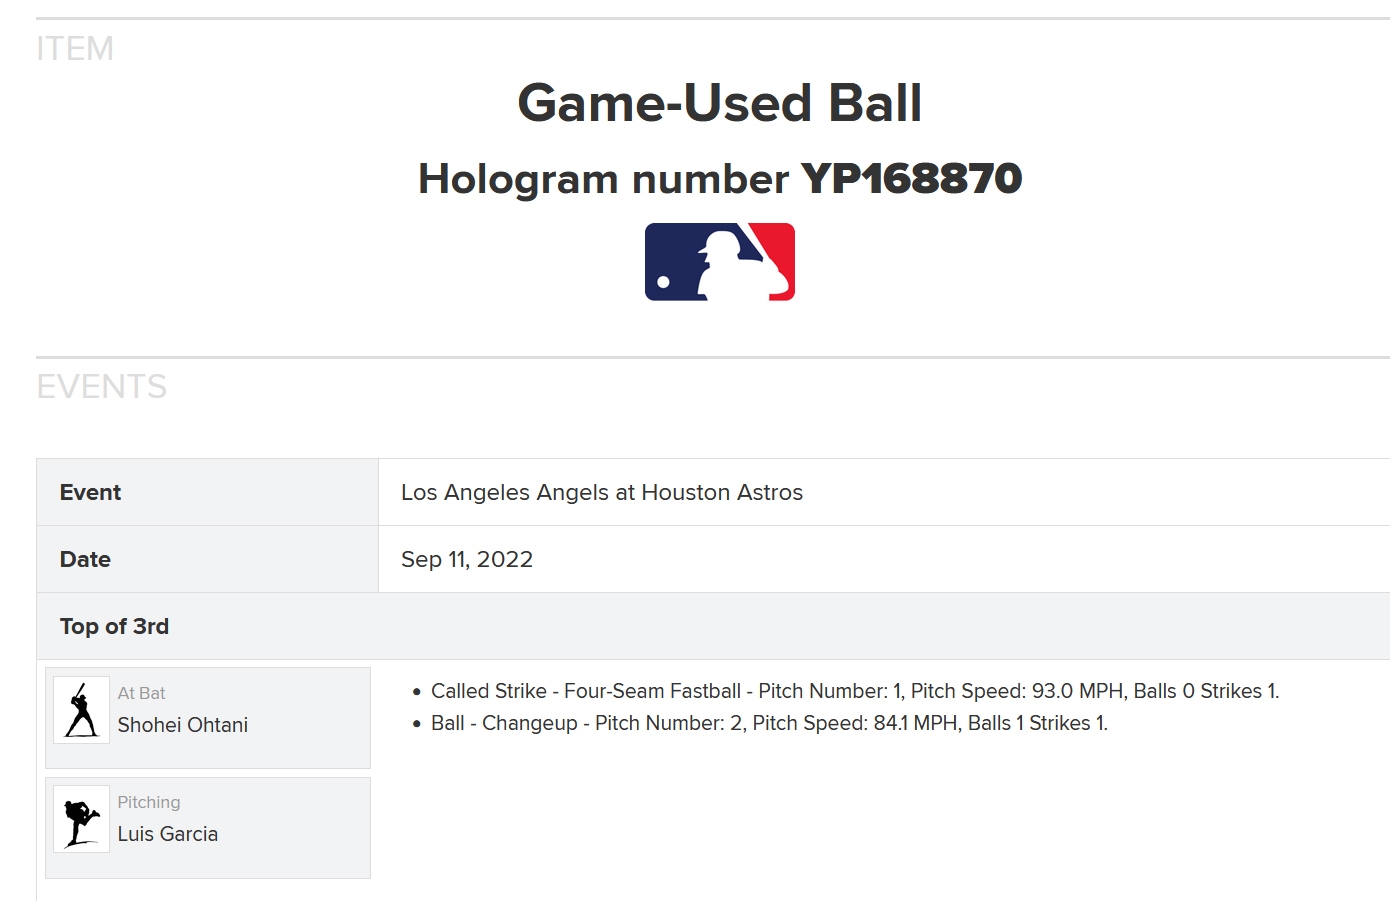Click the Called Strike Four-Seam Fastball entry
1390x901 pixels.
click(x=855, y=691)
